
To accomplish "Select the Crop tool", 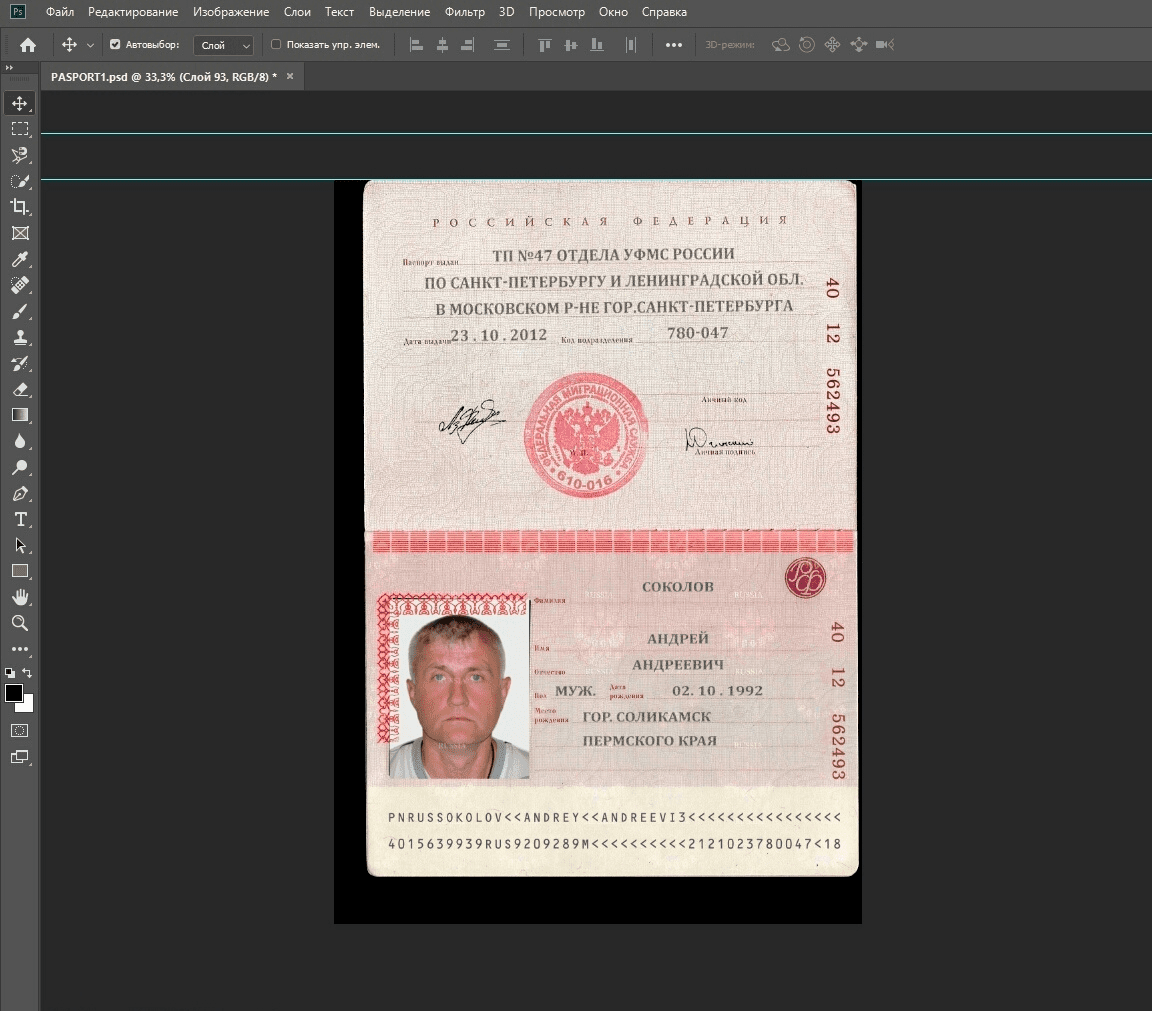I will [20, 207].
